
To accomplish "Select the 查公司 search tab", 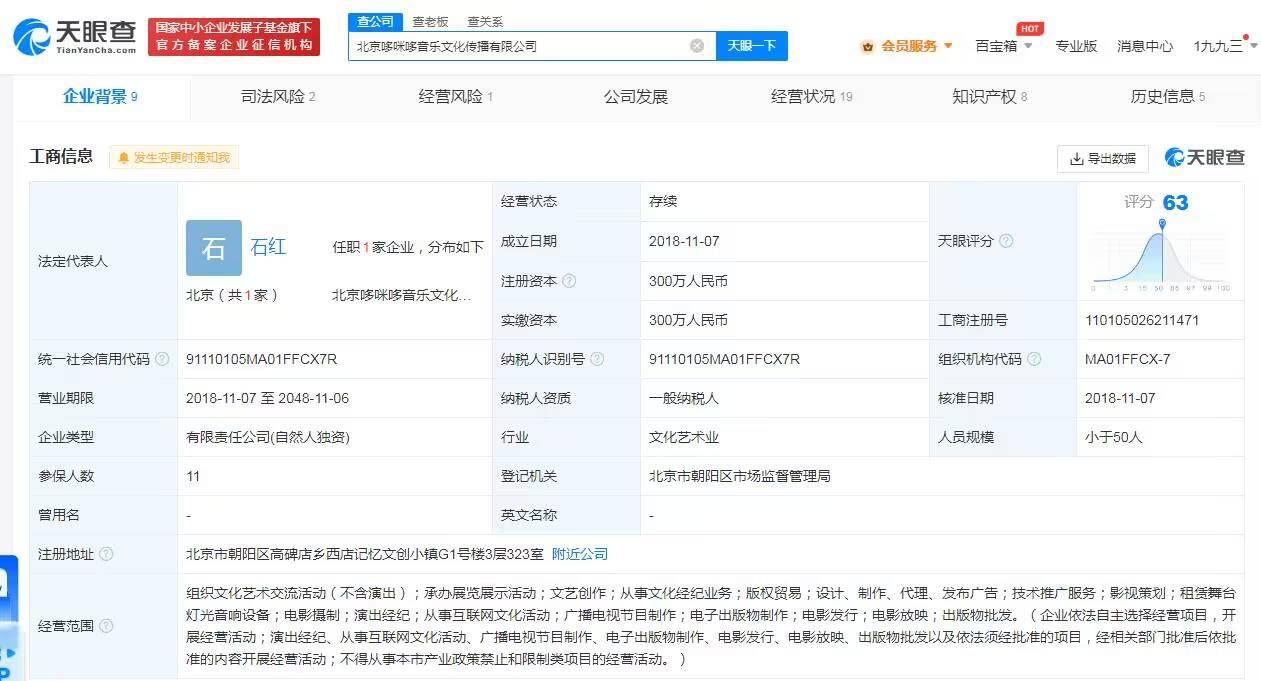I will pyautogui.click(x=376, y=22).
